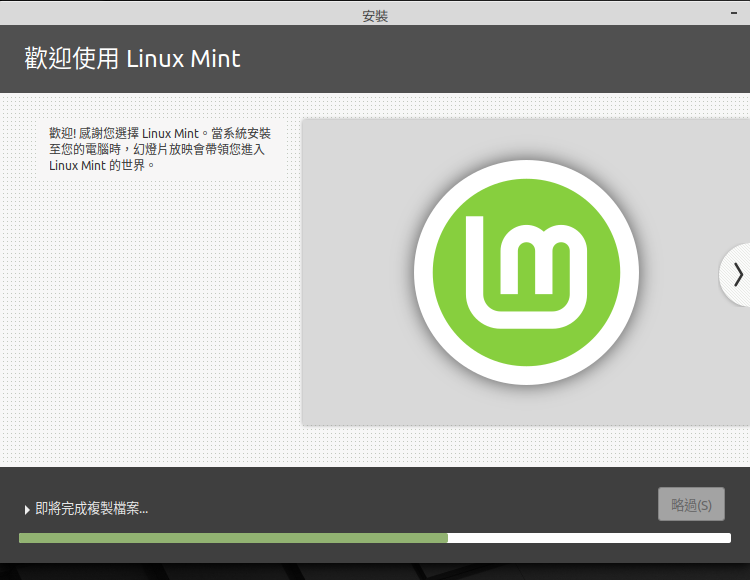Click the welcome paragraph starting 歡迎! 感謝您選擇
750x580 pixels.
pos(160,149)
